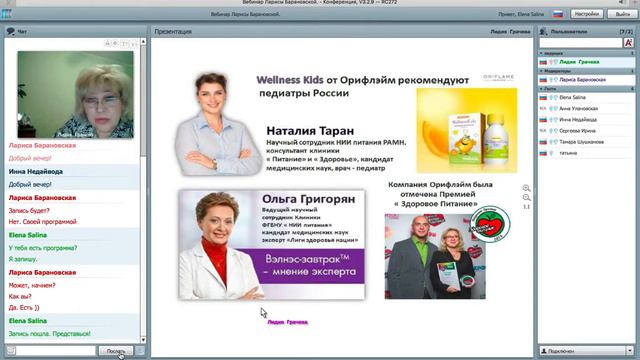Reset presentation zoom to 1:1
The width and height of the screenshot is (640, 360).
pyautogui.click(x=527, y=207)
